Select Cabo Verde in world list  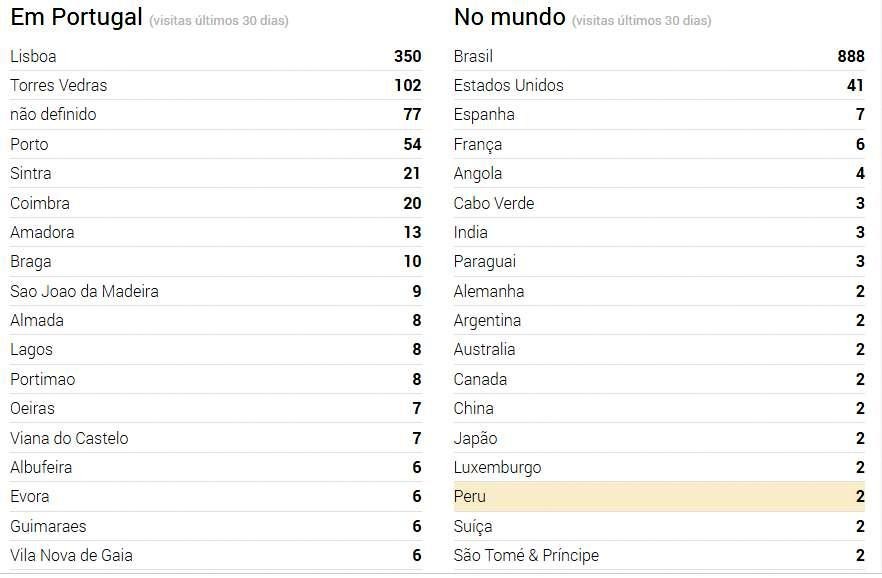[x=494, y=203]
